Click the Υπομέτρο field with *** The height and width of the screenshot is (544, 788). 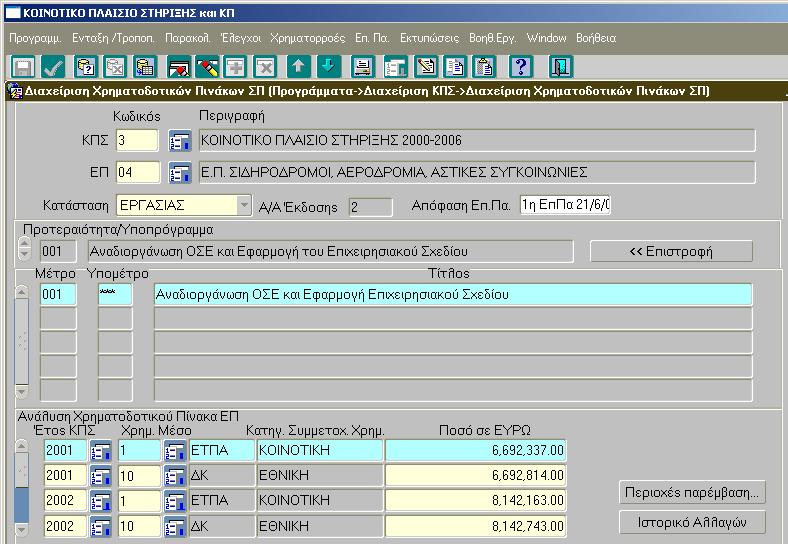[115, 295]
